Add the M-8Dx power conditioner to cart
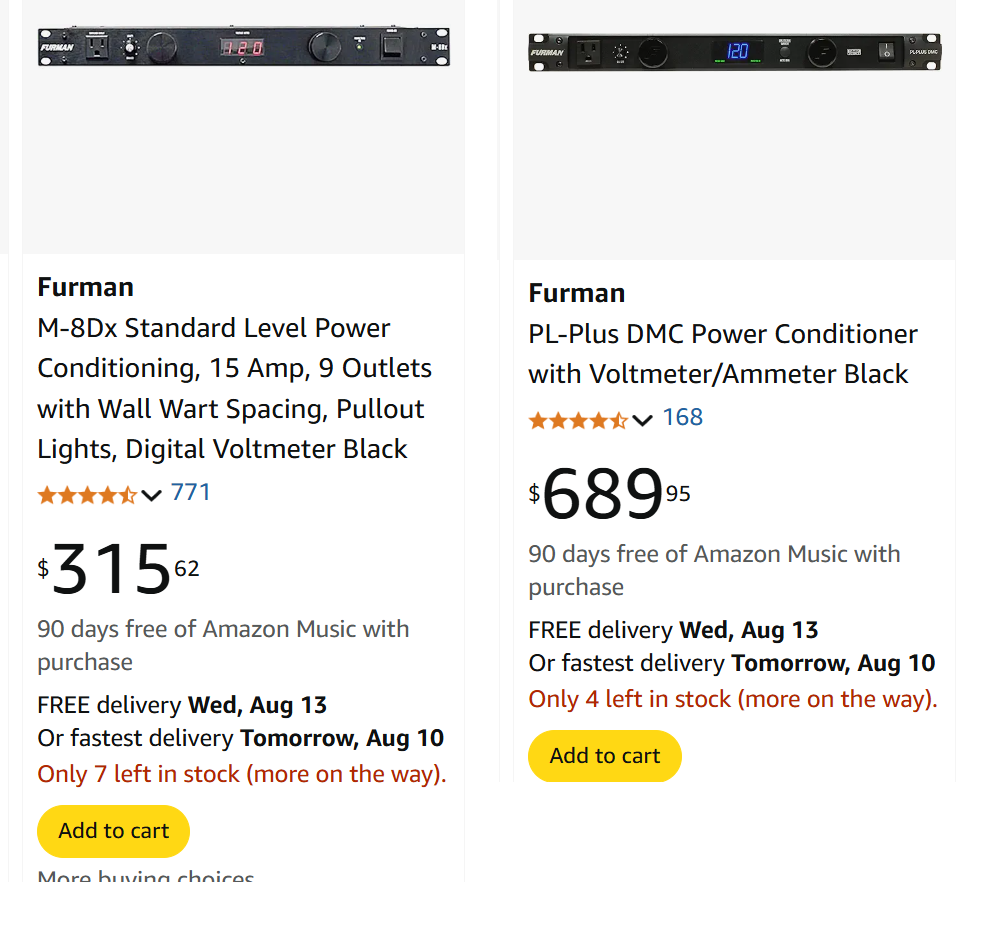The width and height of the screenshot is (990, 942). pos(113,831)
